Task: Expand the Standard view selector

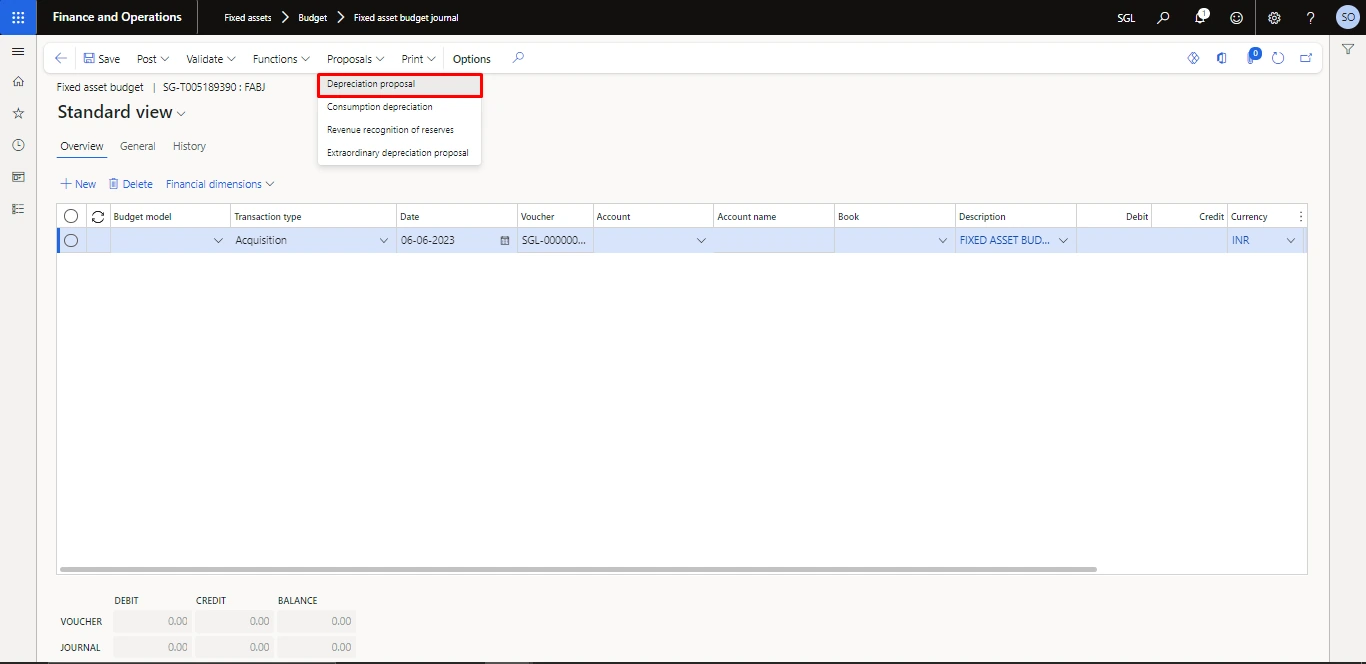Action: point(121,112)
